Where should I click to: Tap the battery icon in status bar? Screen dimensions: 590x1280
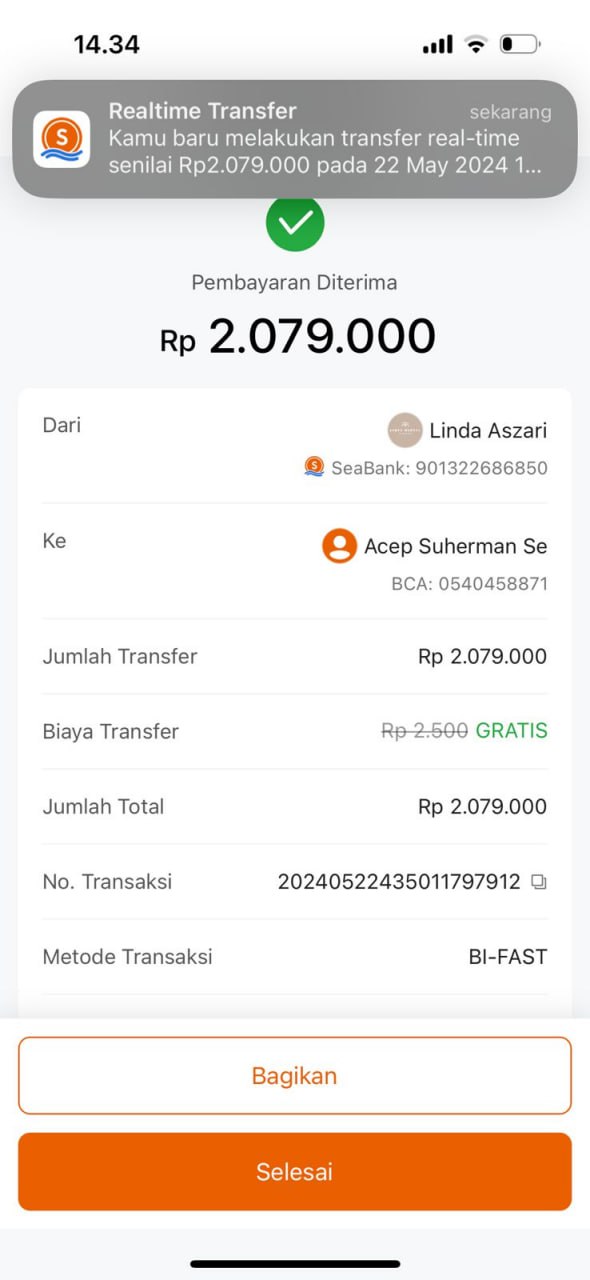pos(520,44)
